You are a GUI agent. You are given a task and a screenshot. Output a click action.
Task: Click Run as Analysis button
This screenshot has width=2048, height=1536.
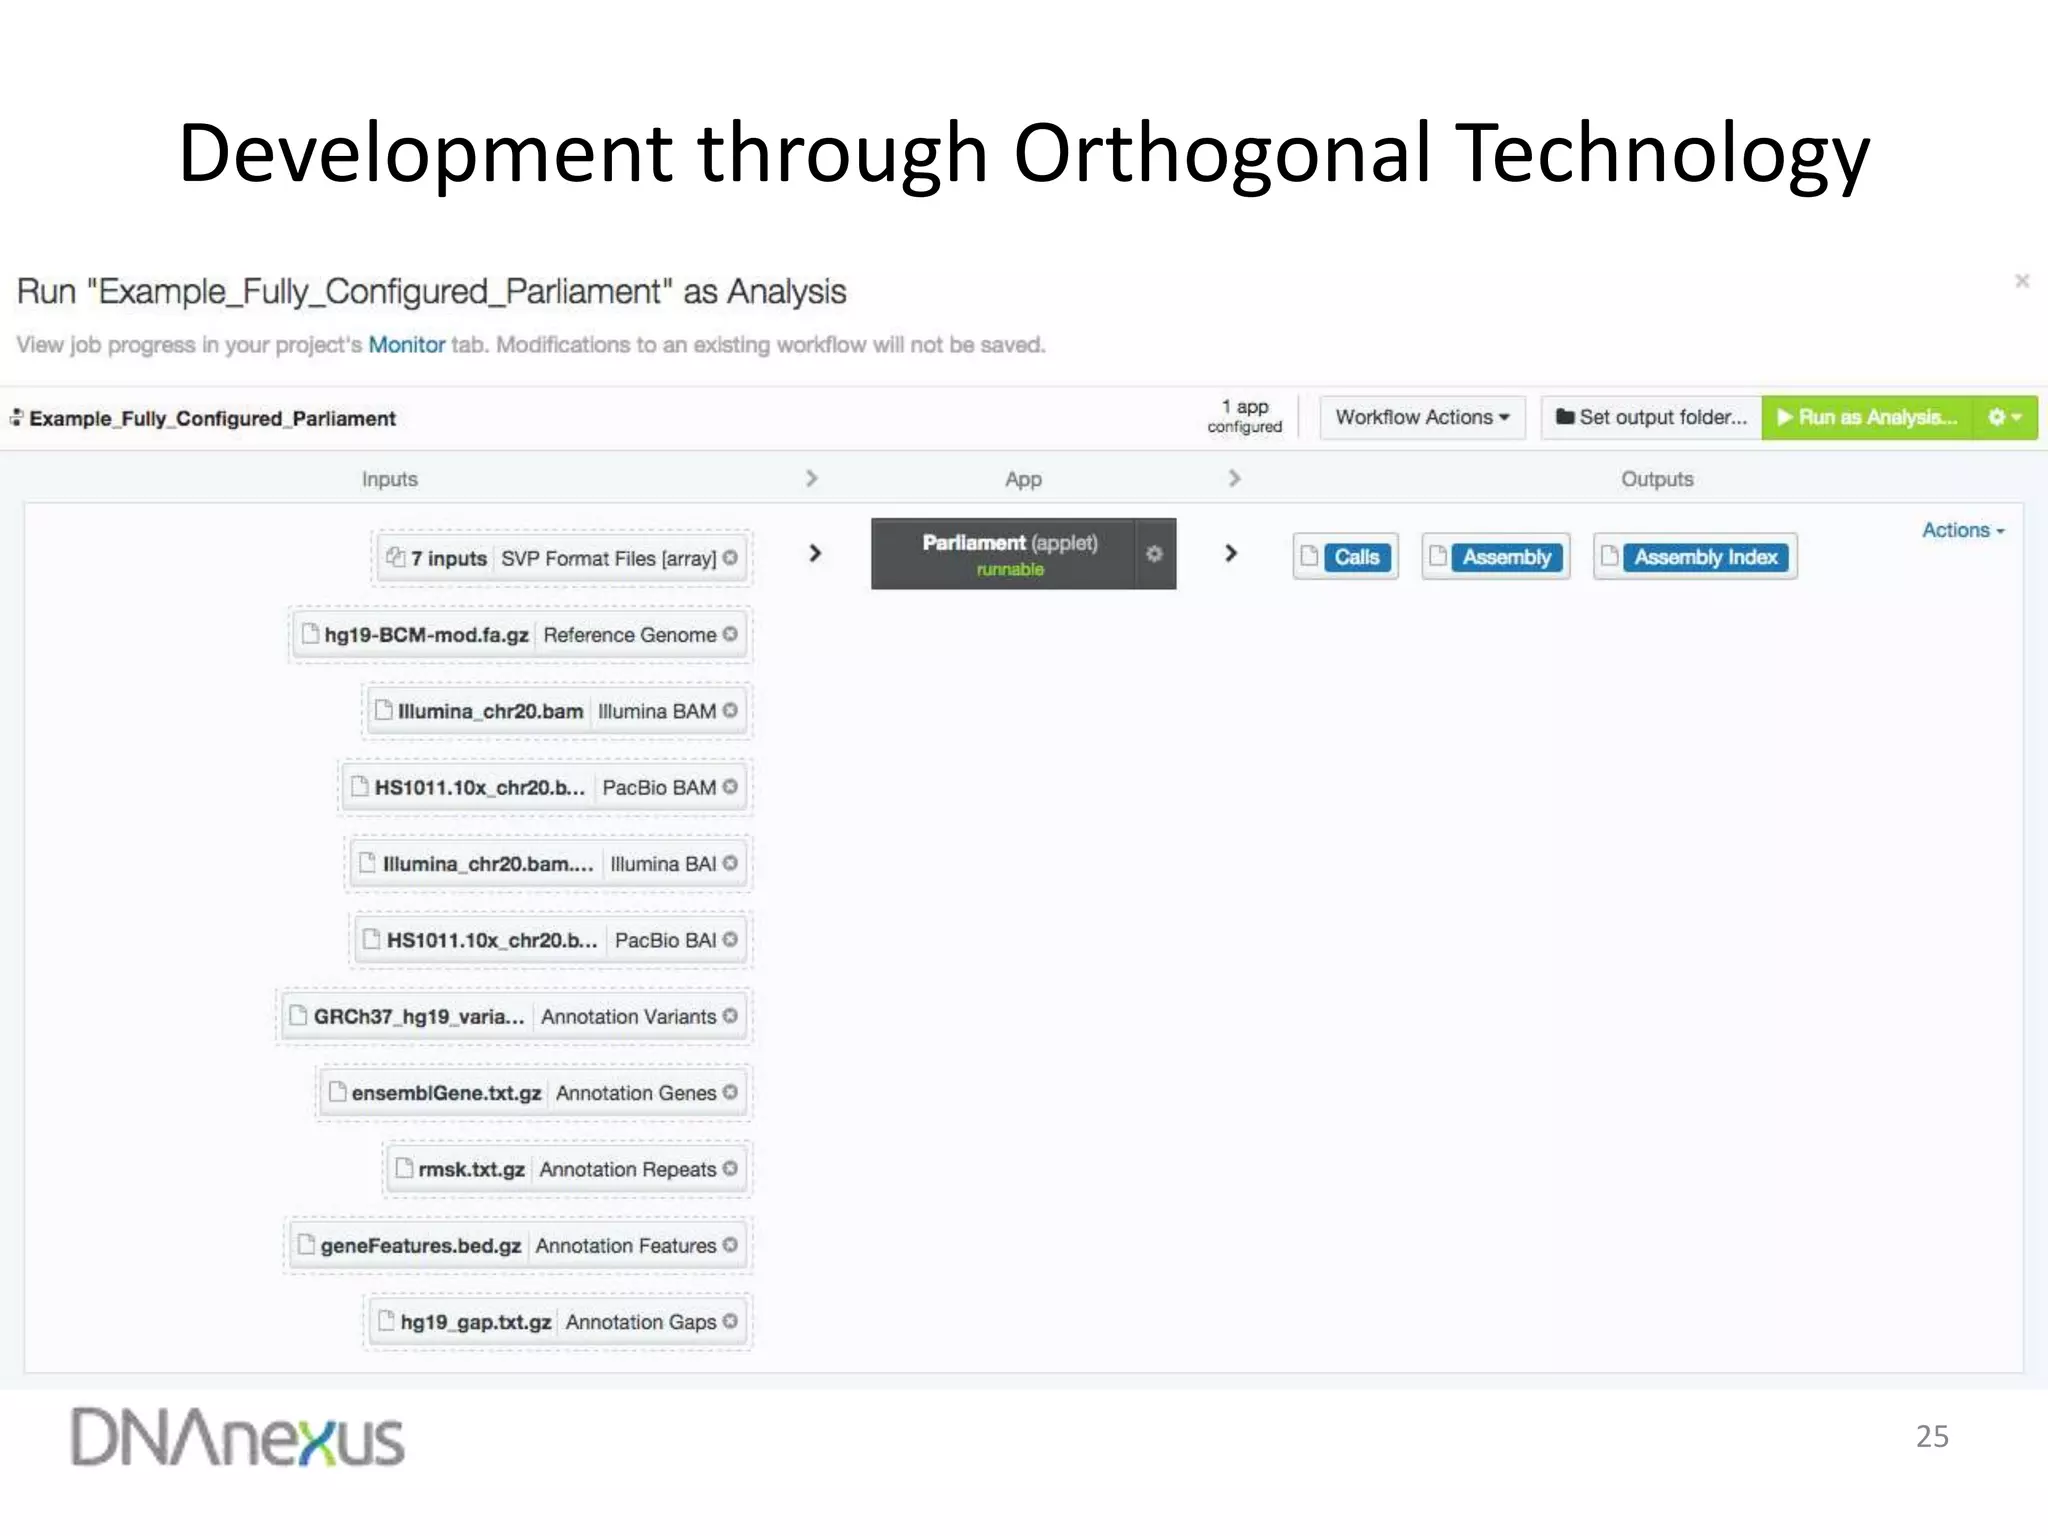coord(1867,418)
